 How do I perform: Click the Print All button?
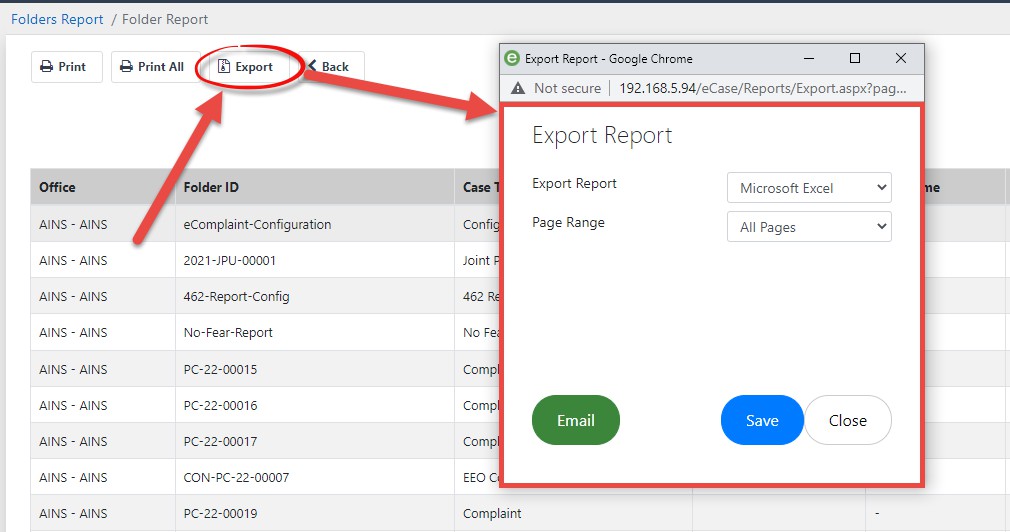155,67
